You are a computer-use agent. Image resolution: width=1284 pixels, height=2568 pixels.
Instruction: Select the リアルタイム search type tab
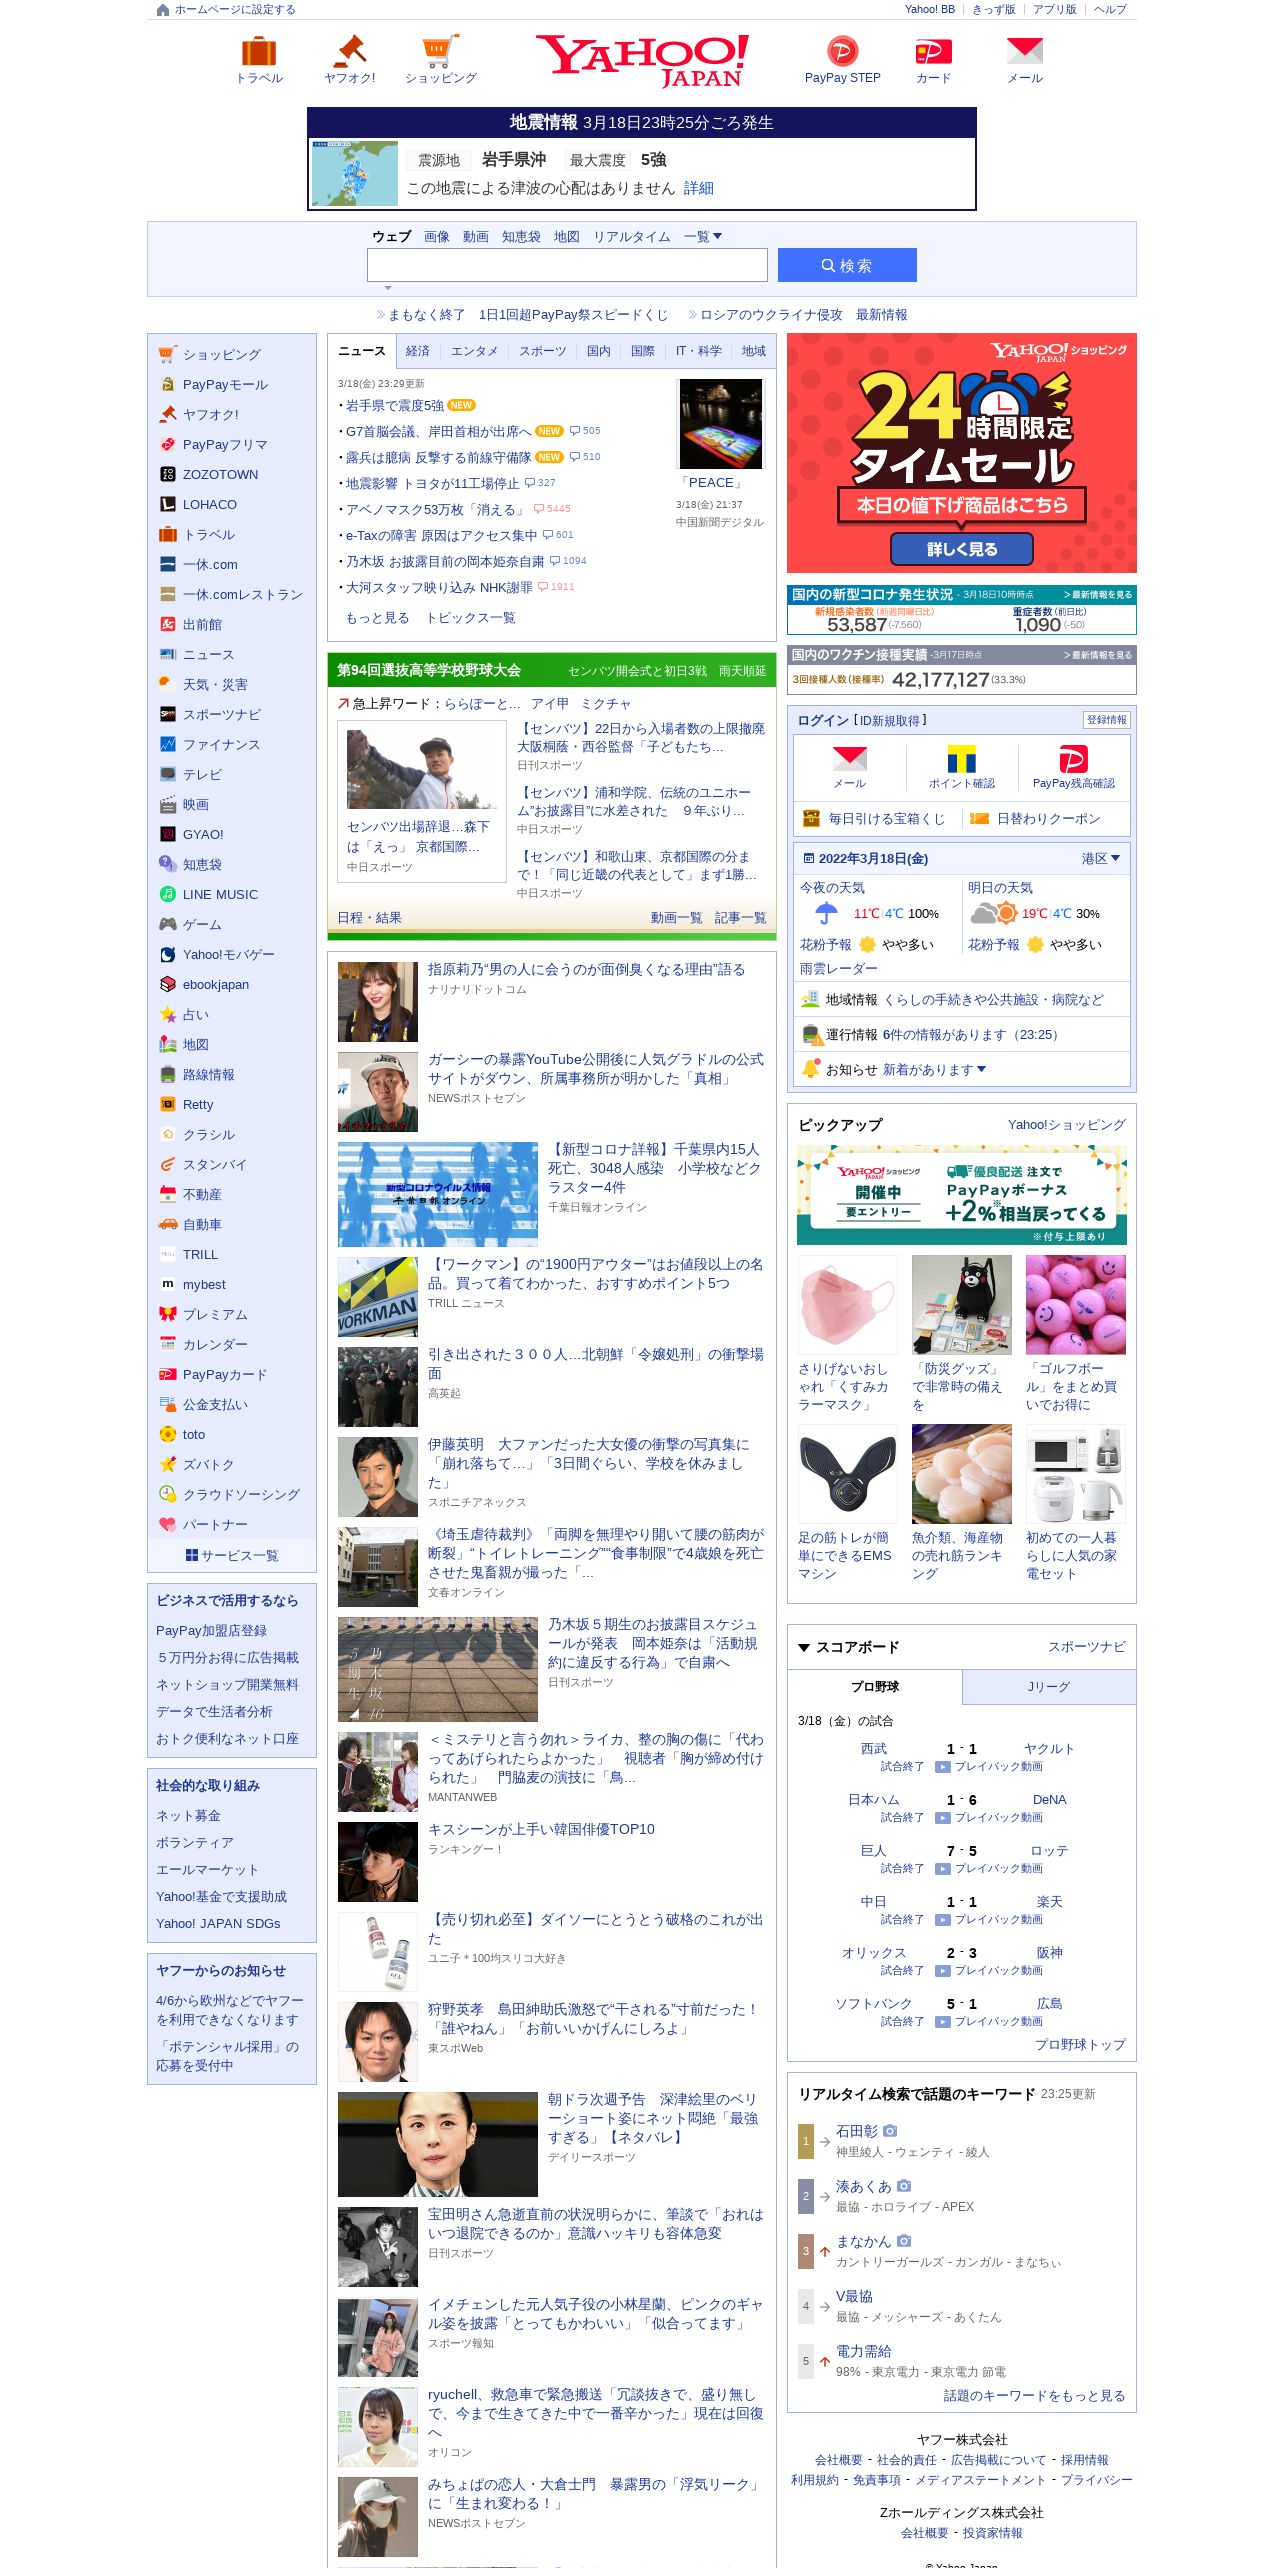pyautogui.click(x=632, y=237)
